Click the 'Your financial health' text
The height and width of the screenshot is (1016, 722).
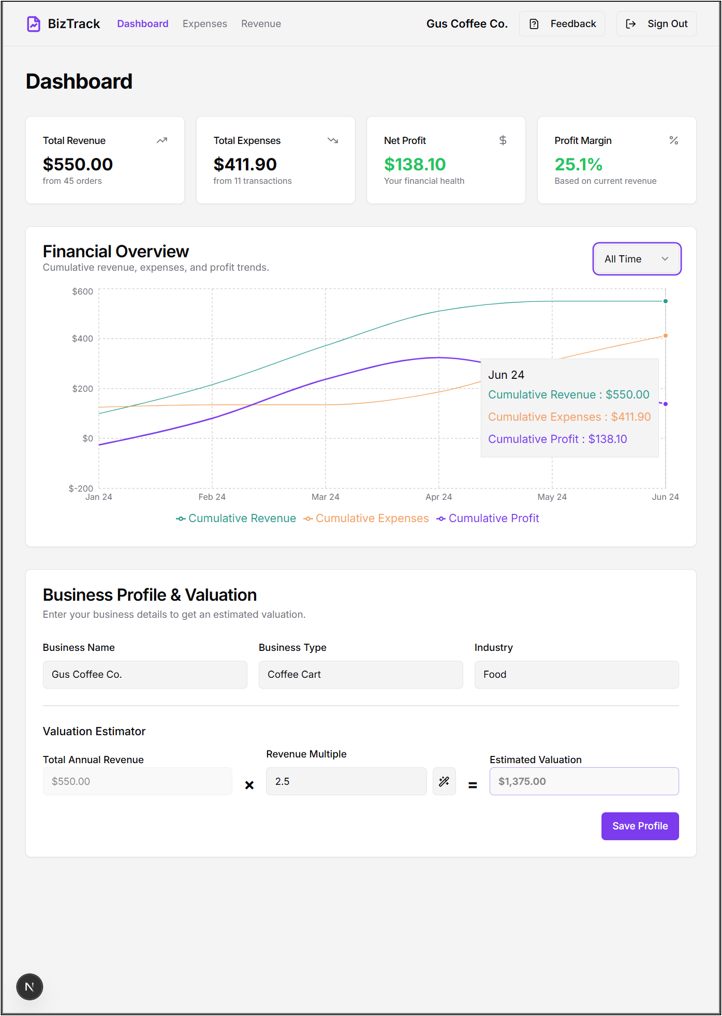point(424,181)
